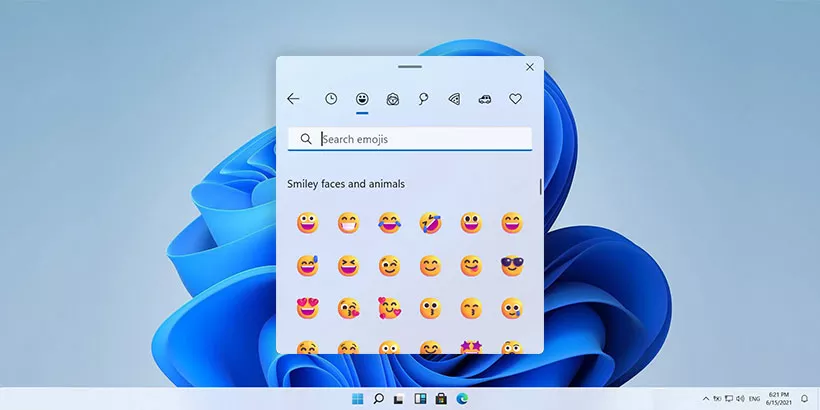Insert the top-row grinning face with smiling eyes

click(x=512, y=223)
